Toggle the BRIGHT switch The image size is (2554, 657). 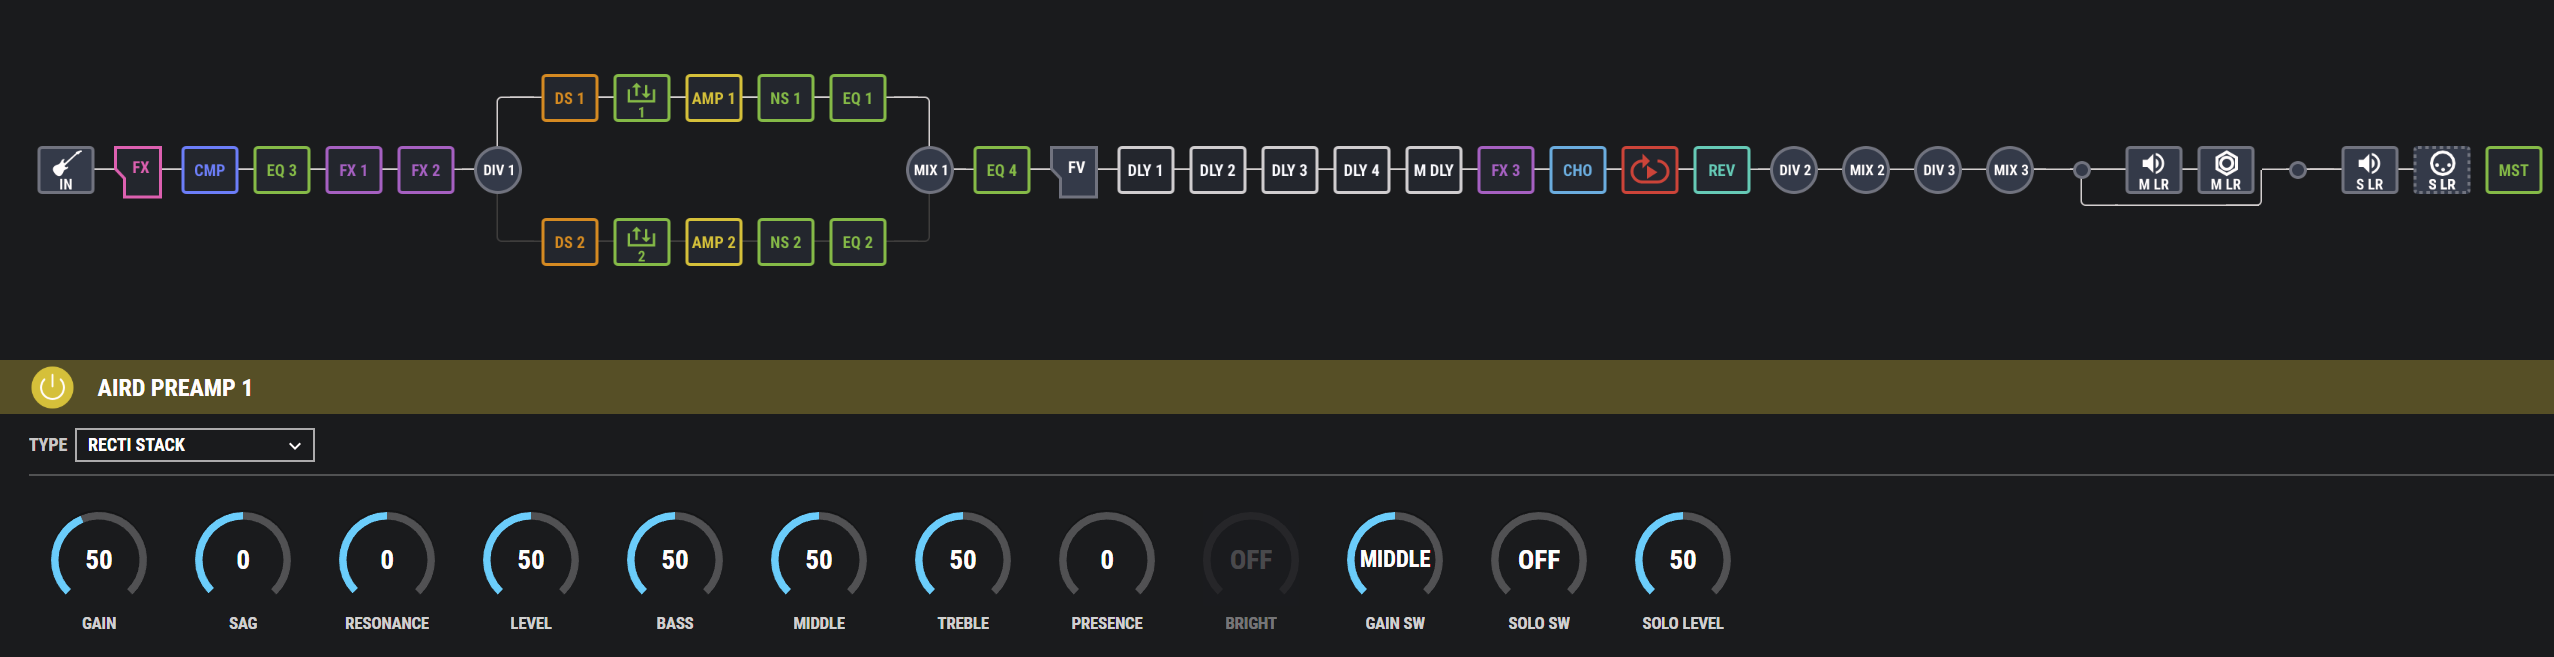[x=1250, y=559]
